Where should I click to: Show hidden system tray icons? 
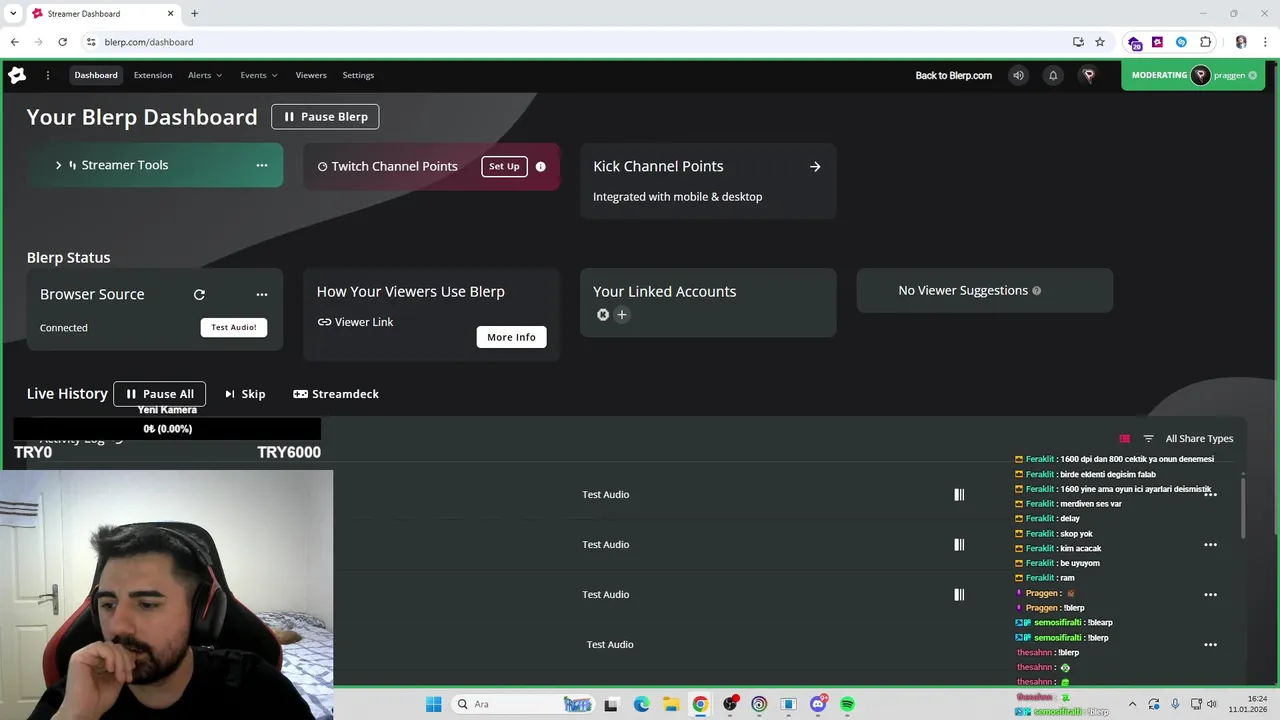1132,704
